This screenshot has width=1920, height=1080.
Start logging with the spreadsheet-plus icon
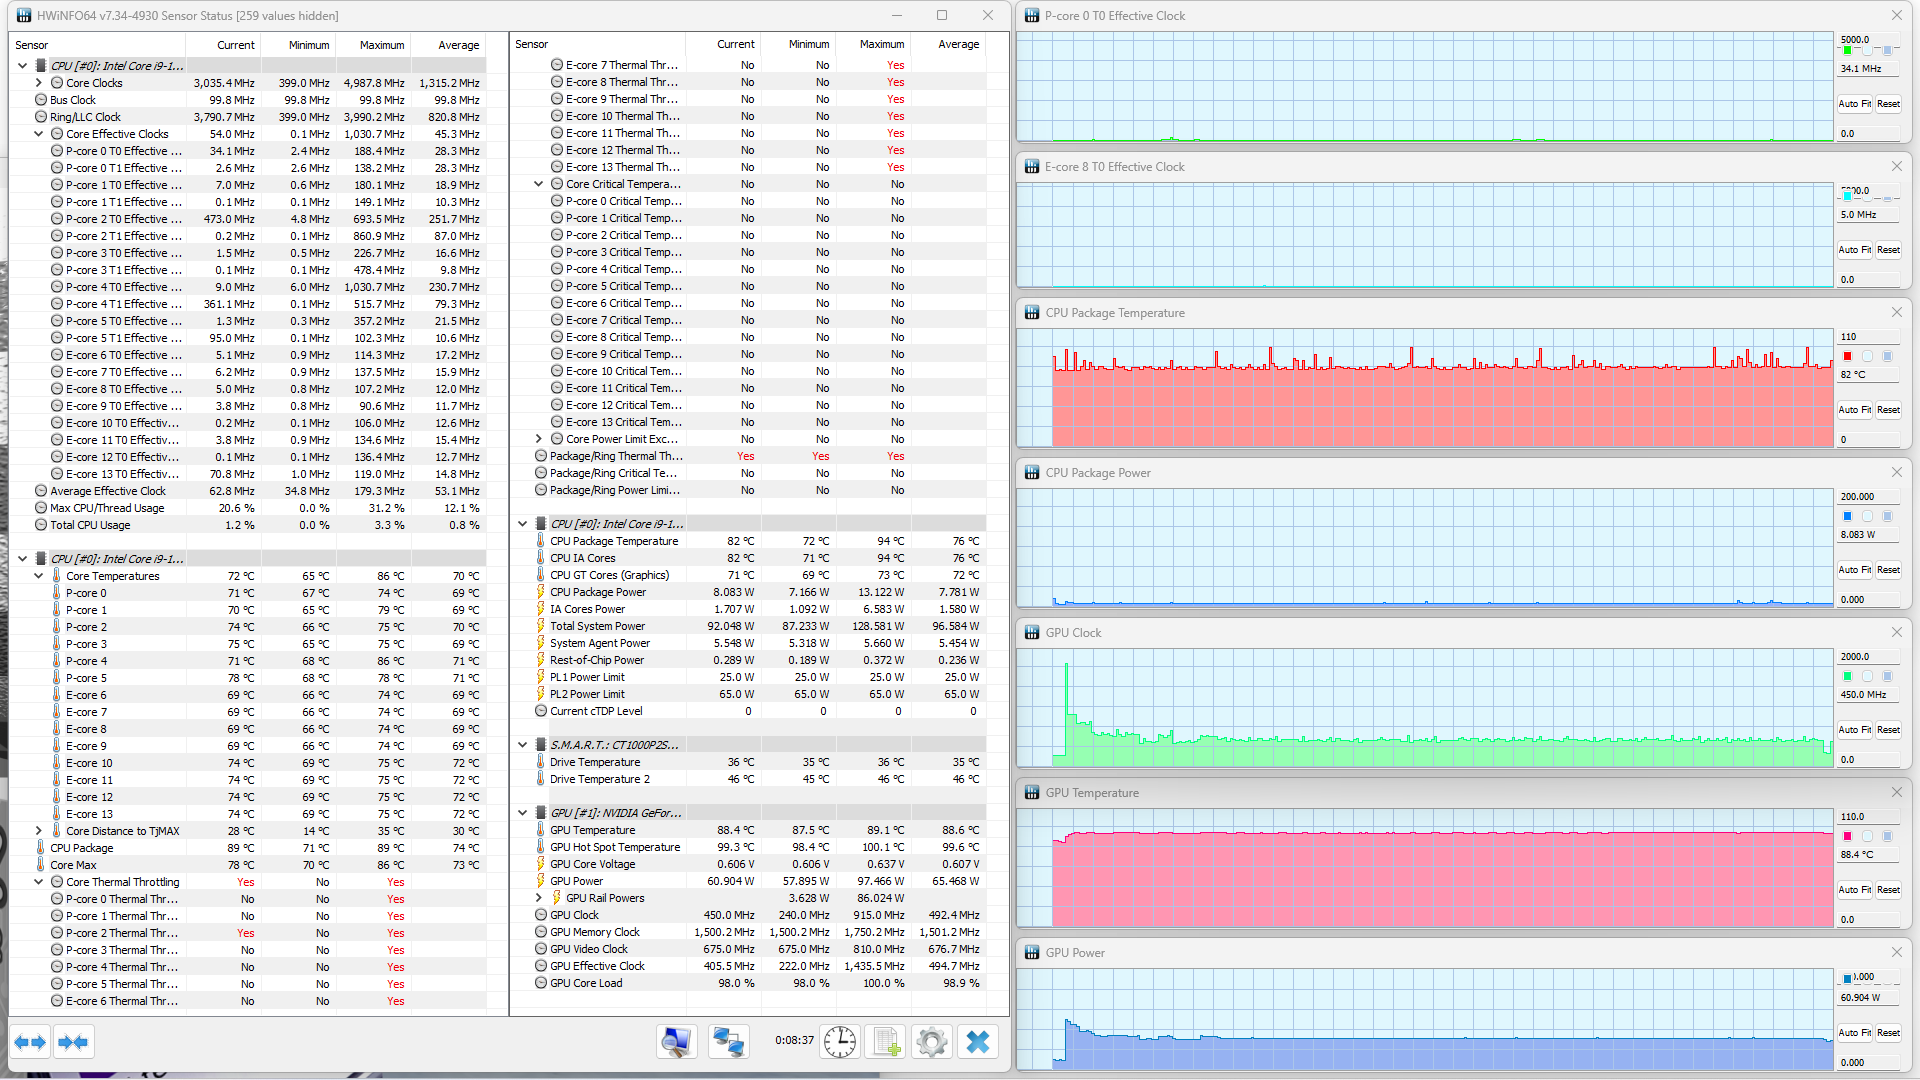[886, 1042]
